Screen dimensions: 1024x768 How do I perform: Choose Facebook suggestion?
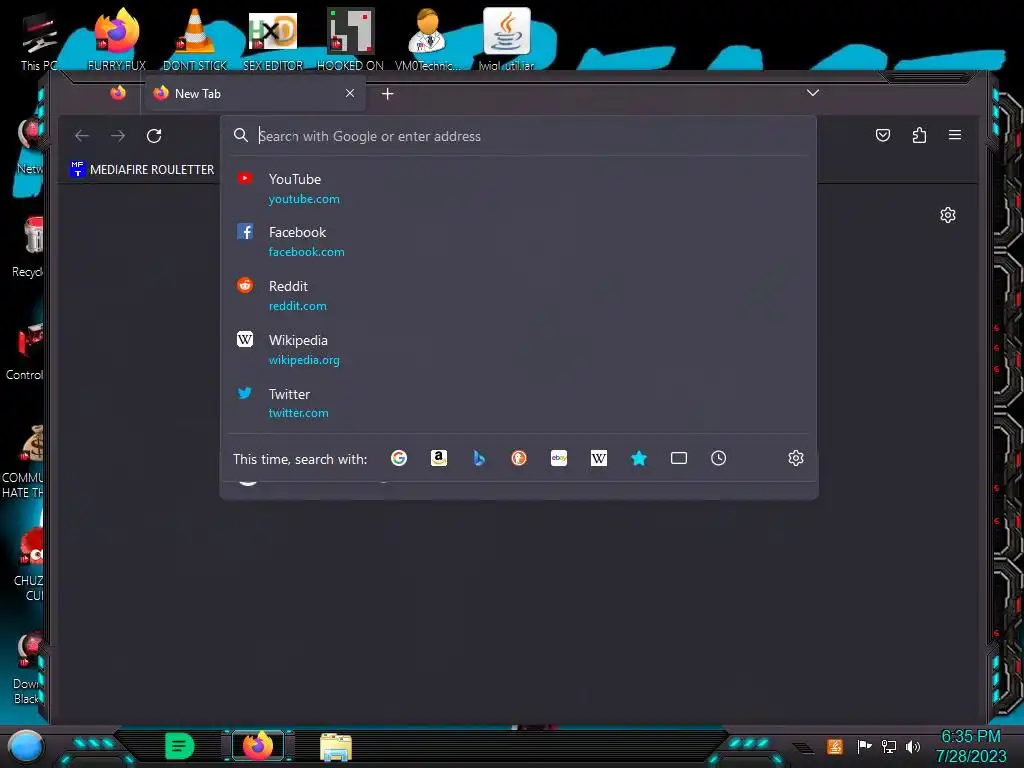coord(519,242)
